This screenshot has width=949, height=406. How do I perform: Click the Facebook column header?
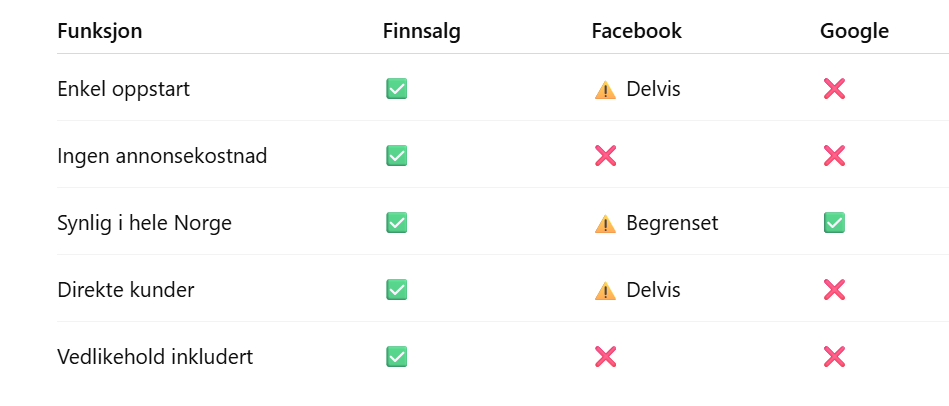[x=637, y=31]
